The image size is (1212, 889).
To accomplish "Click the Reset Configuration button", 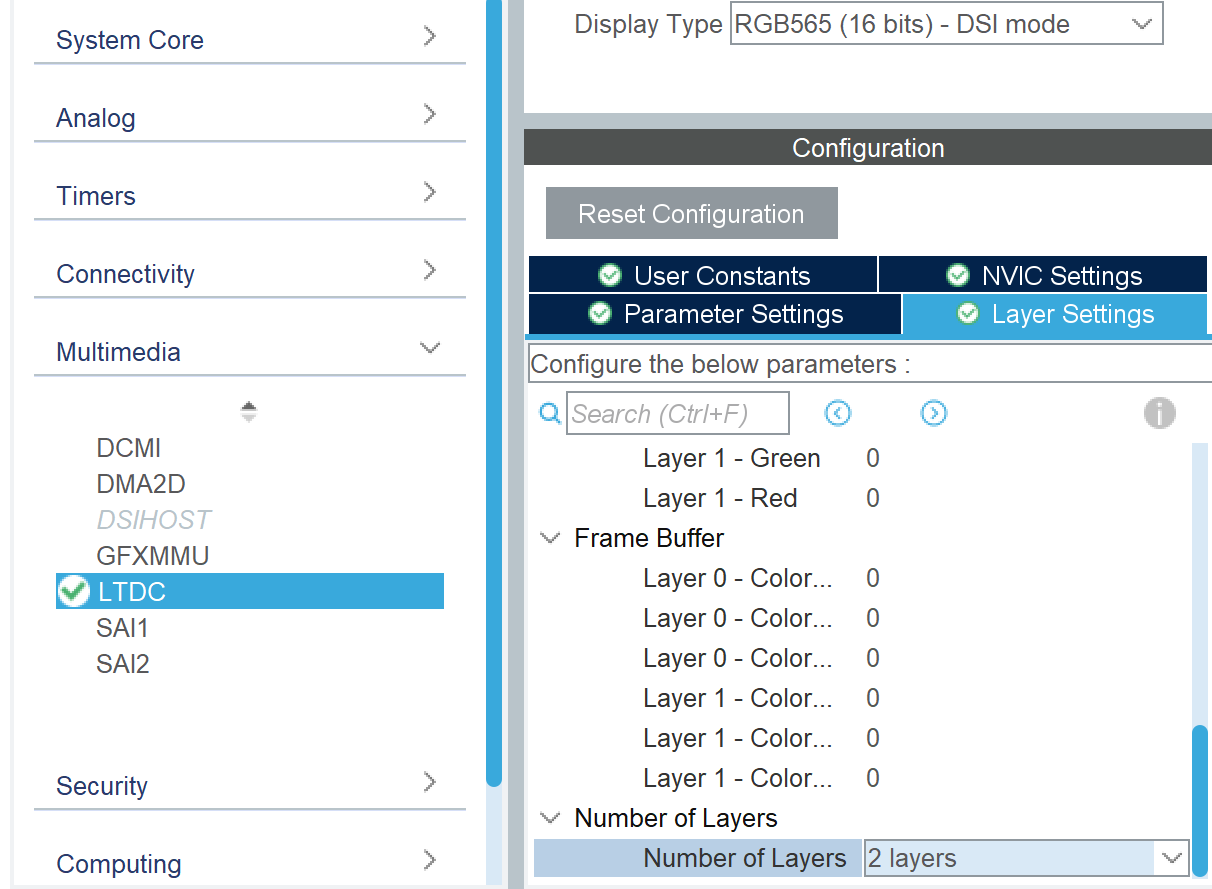I will (x=691, y=213).
